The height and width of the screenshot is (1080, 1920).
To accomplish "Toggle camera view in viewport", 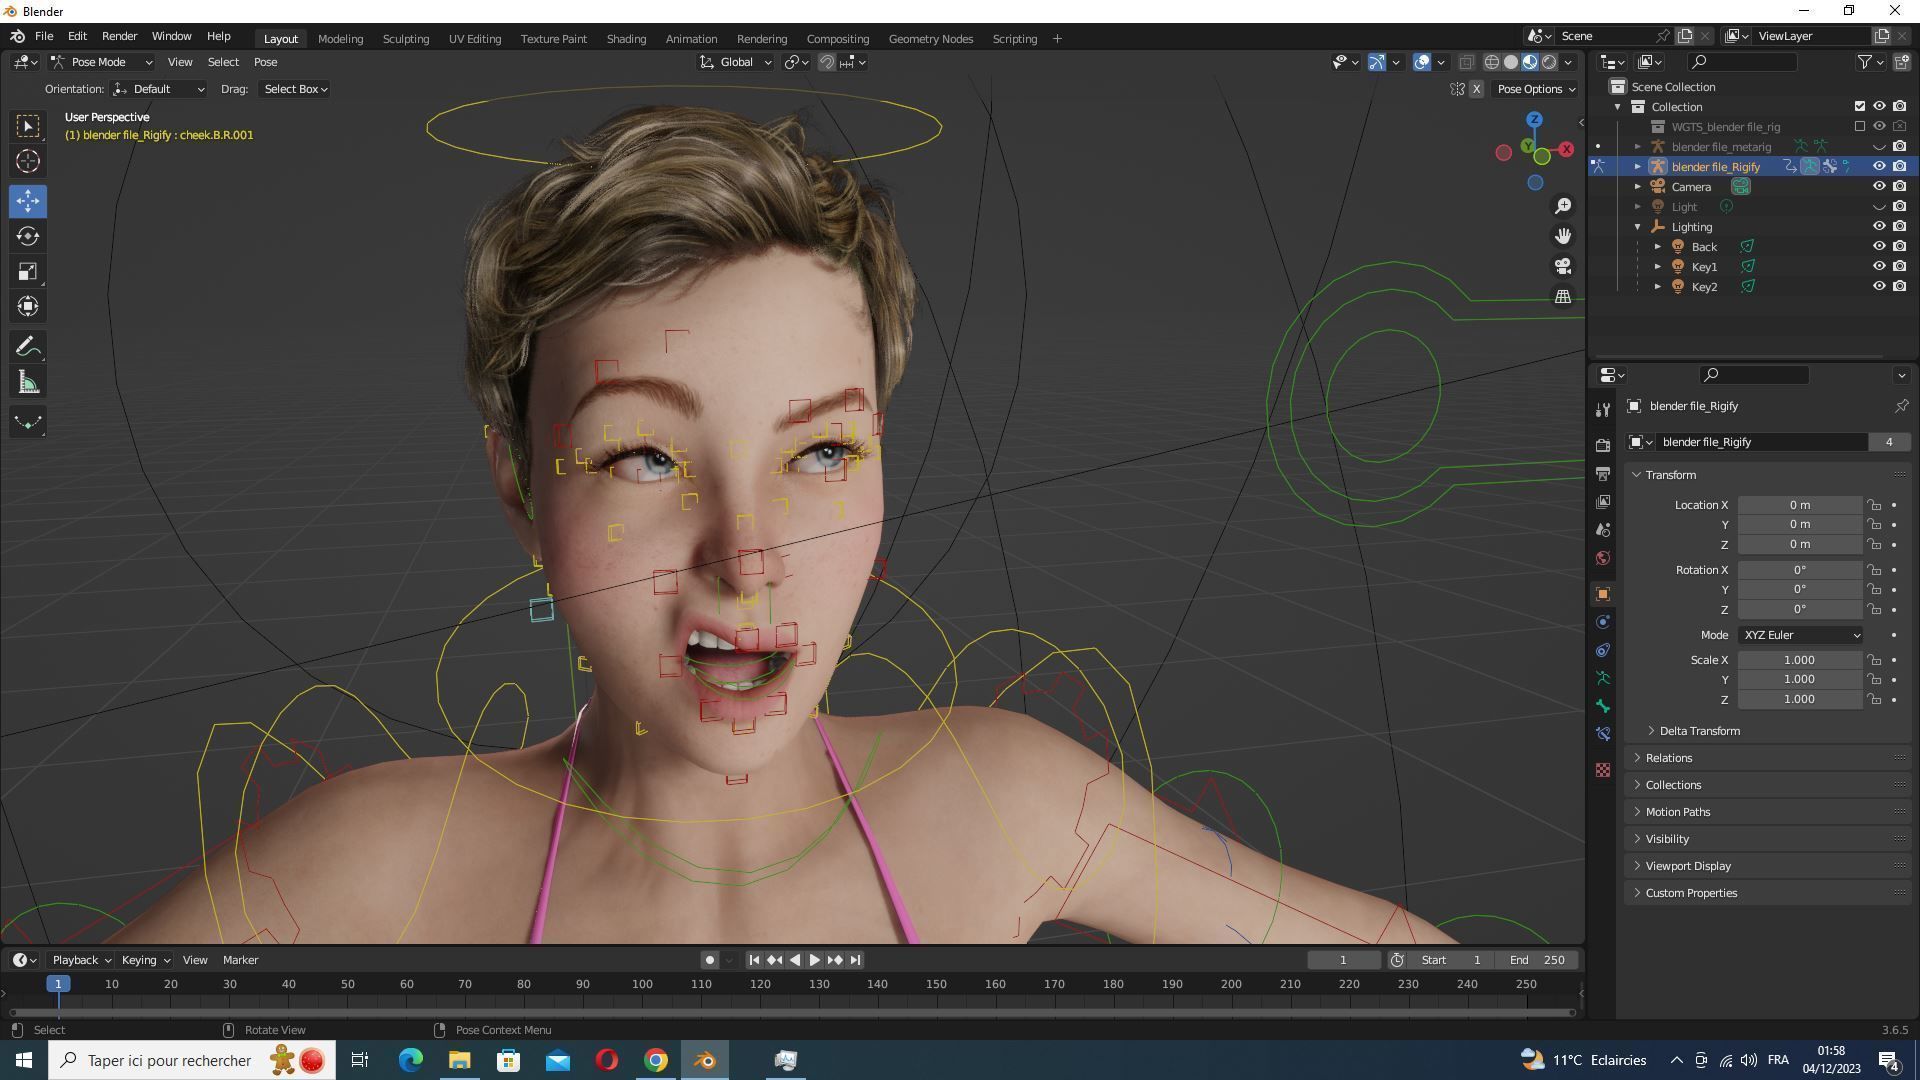I will [1563, 266].
